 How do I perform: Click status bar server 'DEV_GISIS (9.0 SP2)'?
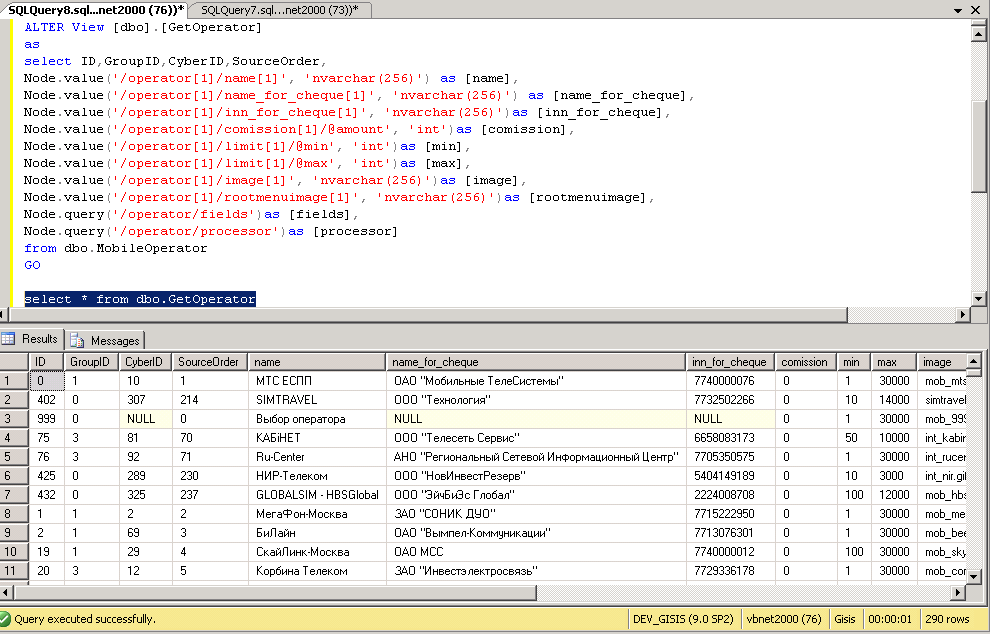click(683, 619)
